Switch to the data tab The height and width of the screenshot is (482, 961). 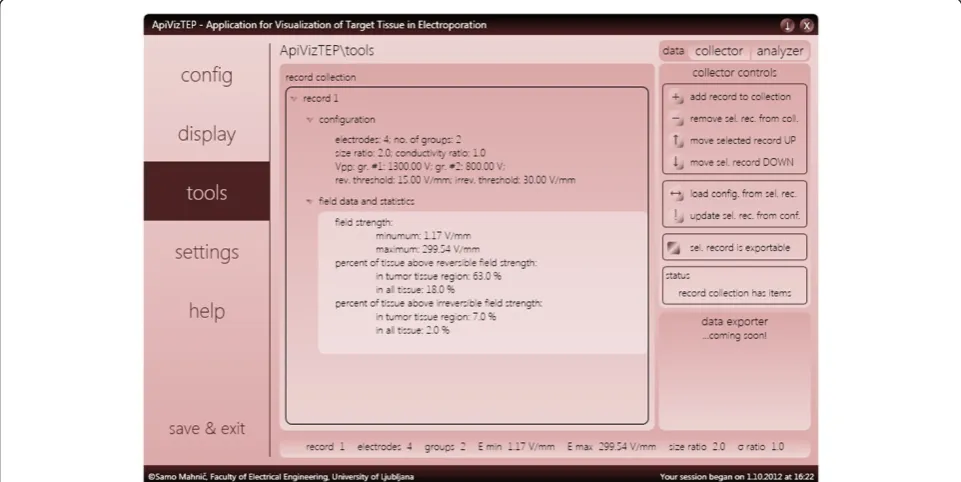(x=673, y=51)
